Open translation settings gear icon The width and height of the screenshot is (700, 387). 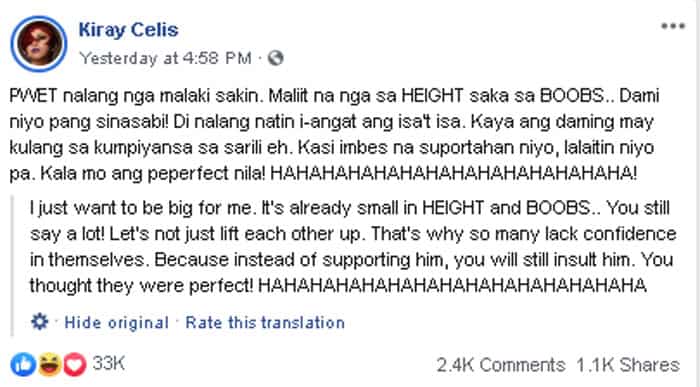[x=39, y=321]
